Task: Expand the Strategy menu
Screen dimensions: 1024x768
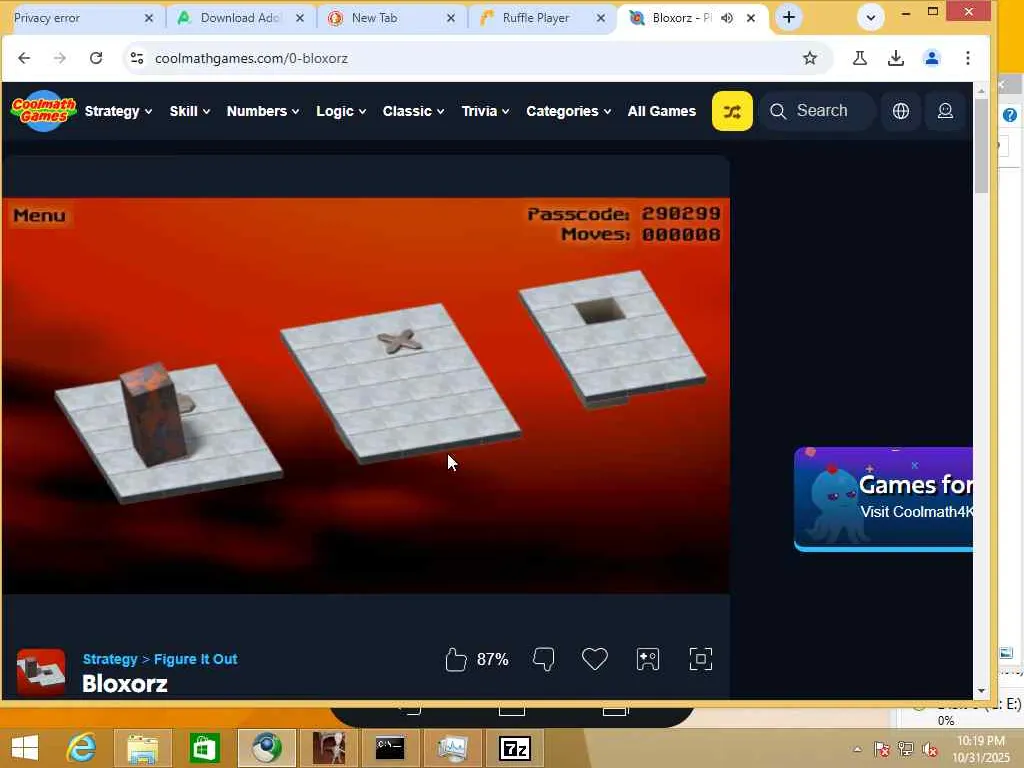Action: coord(118,111)
